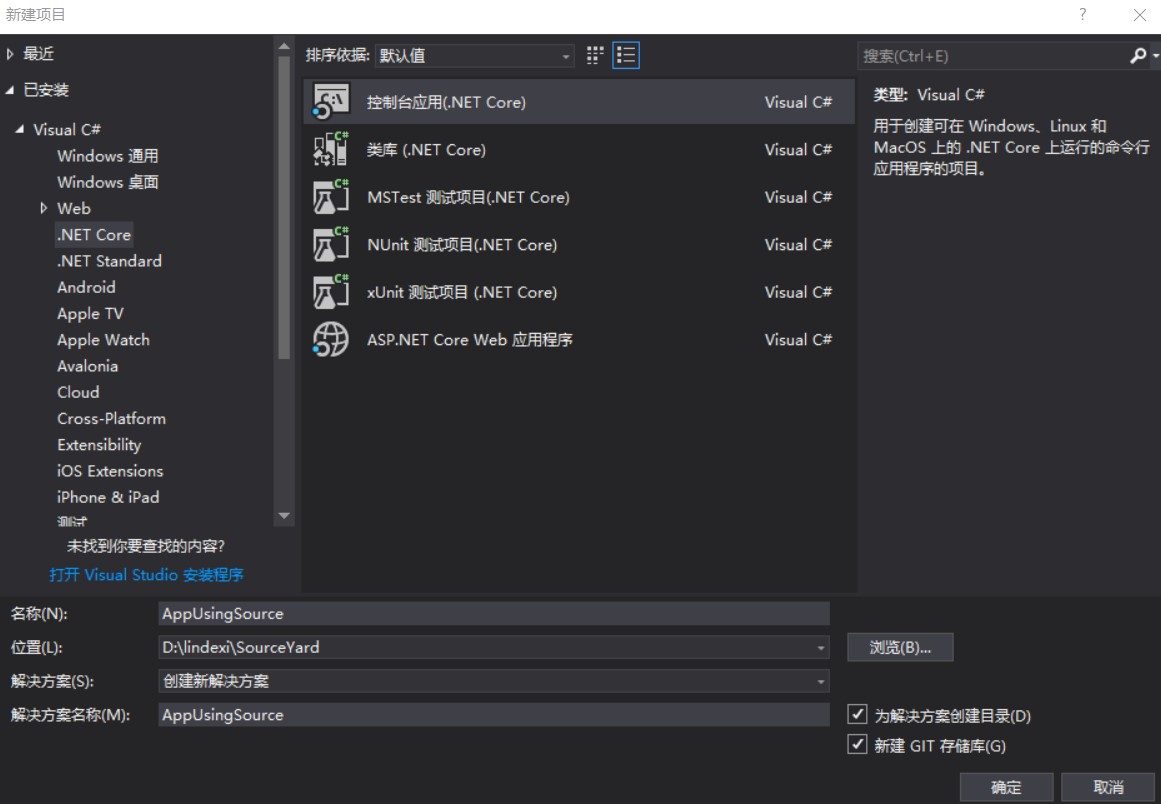Viewport: 1161px width, 804px height.
Task: Select Avalonia category
Action: click(87, 366)
